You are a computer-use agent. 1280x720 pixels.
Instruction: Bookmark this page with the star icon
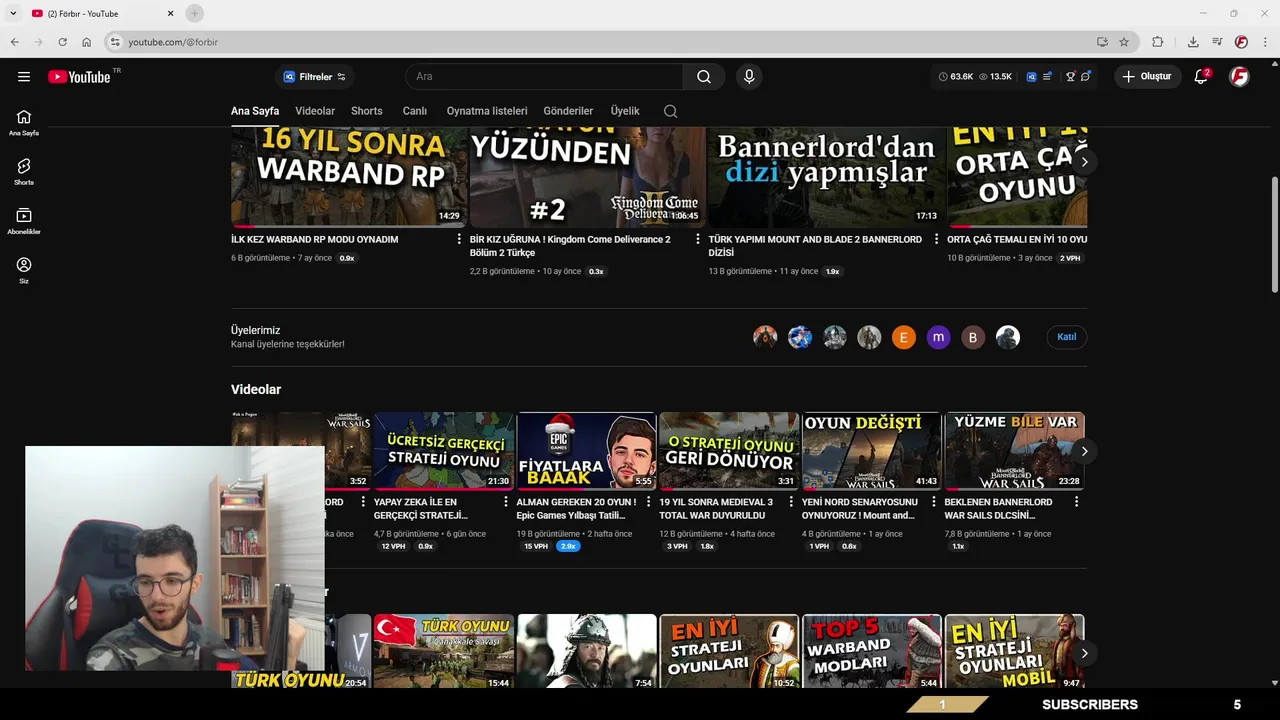(x=1124, y=42)
